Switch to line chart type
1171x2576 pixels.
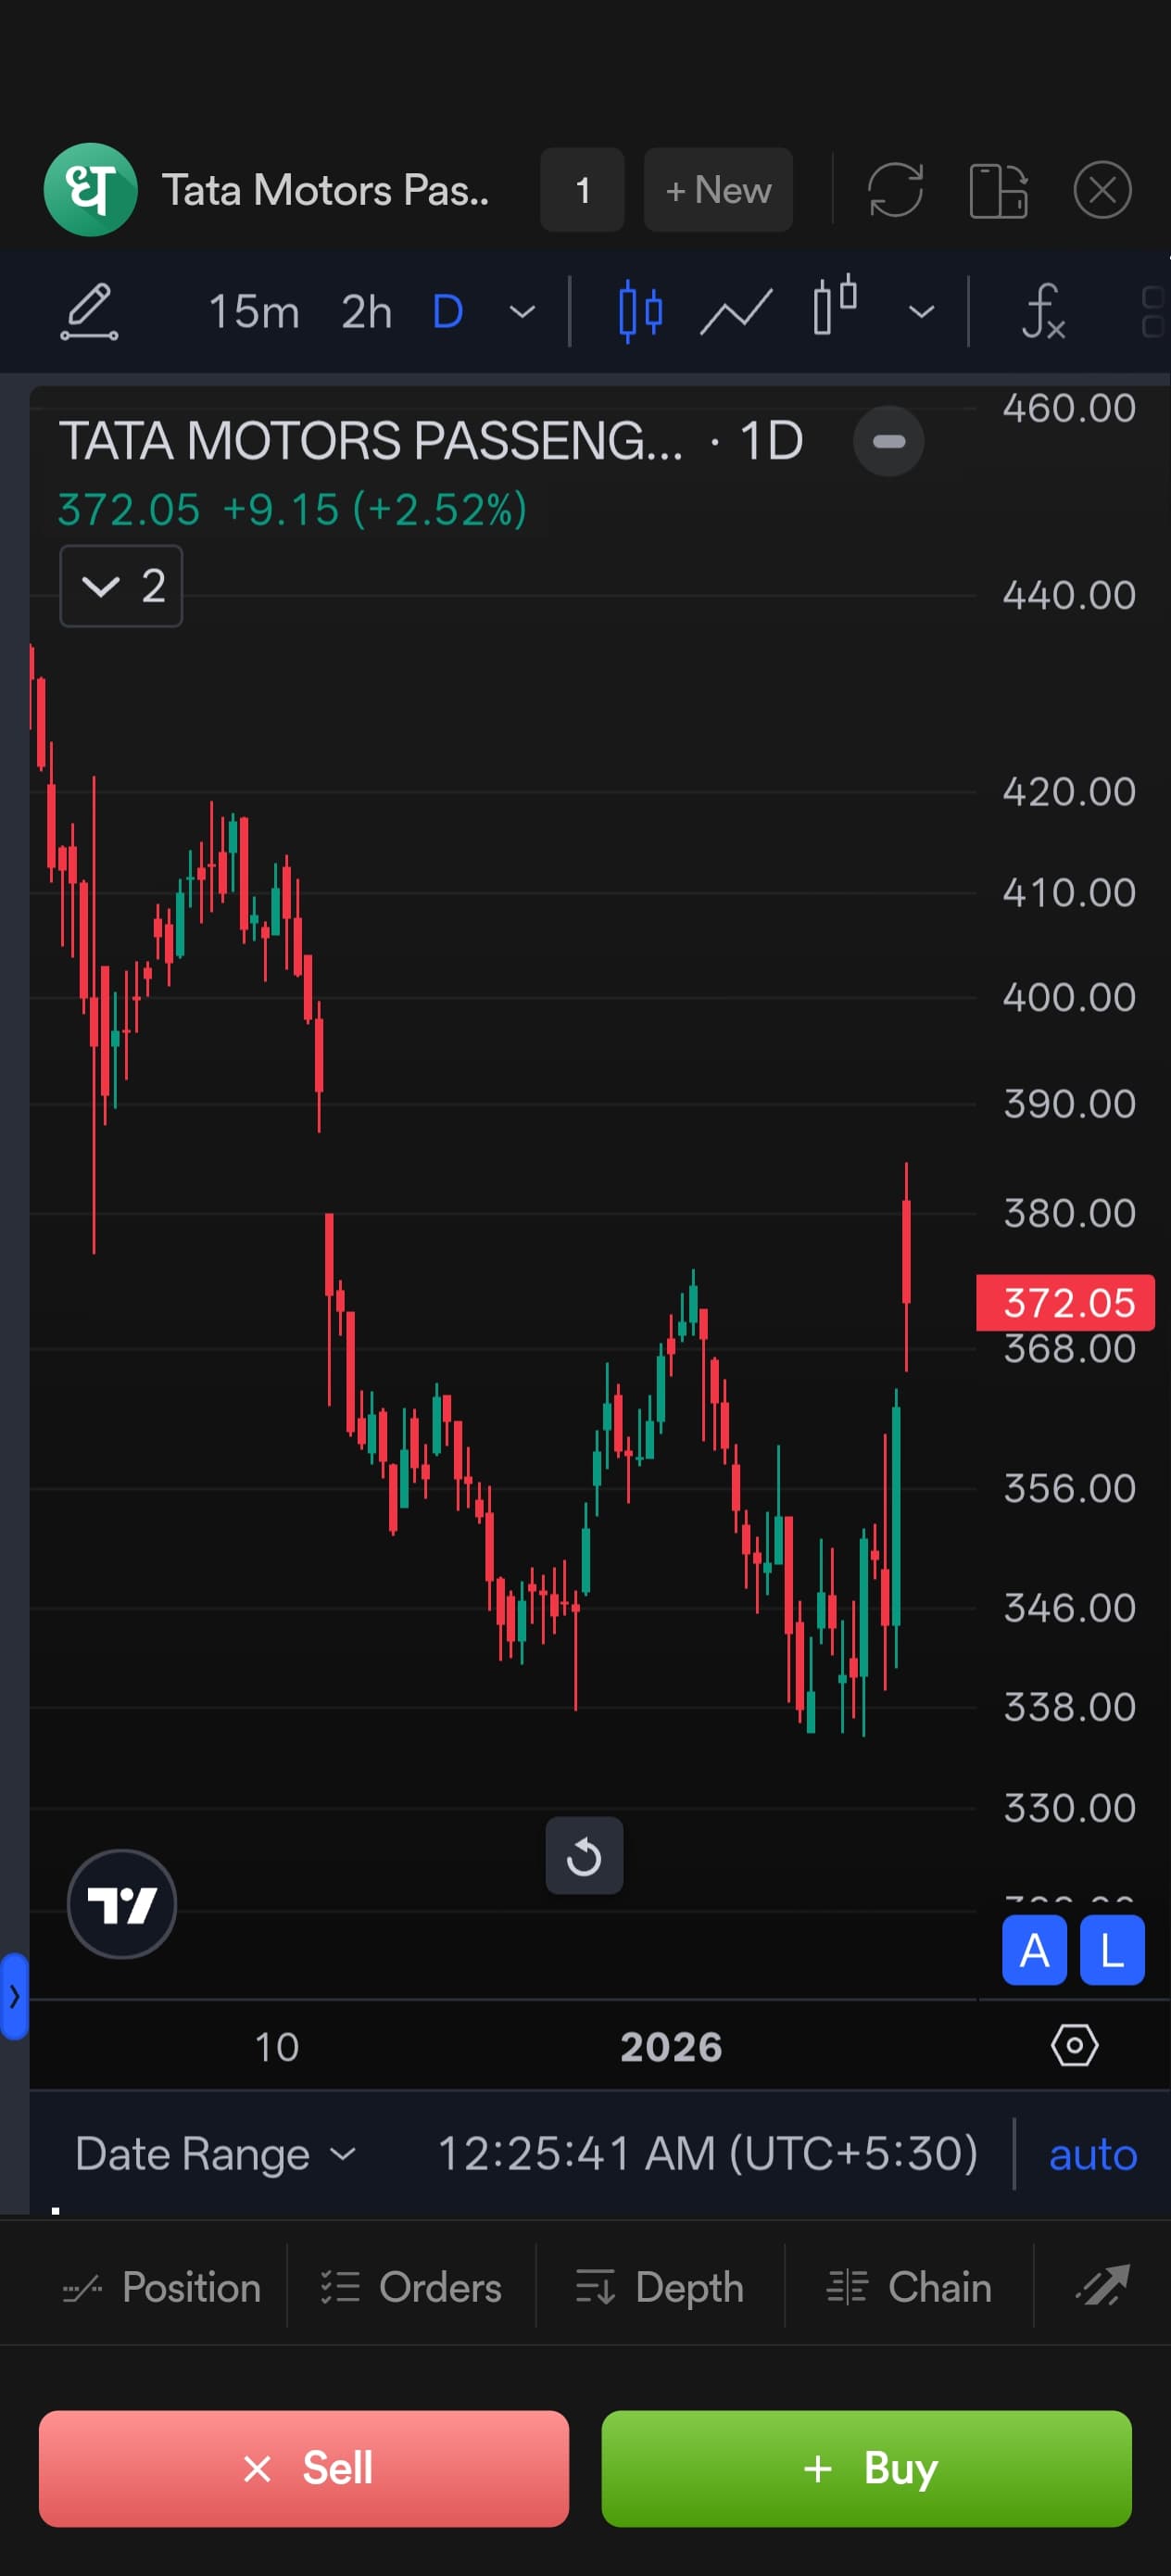click(x=736, y=312)
